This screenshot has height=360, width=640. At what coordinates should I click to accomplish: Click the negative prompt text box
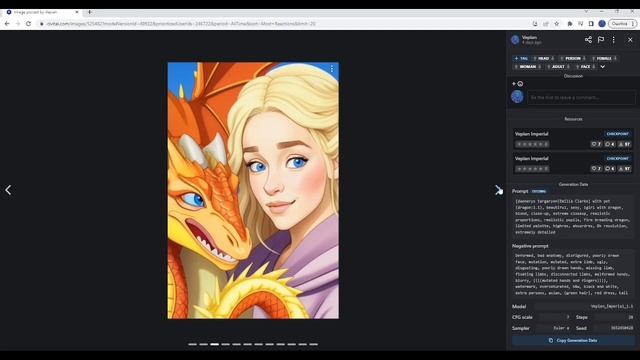[x=573, y=274]
